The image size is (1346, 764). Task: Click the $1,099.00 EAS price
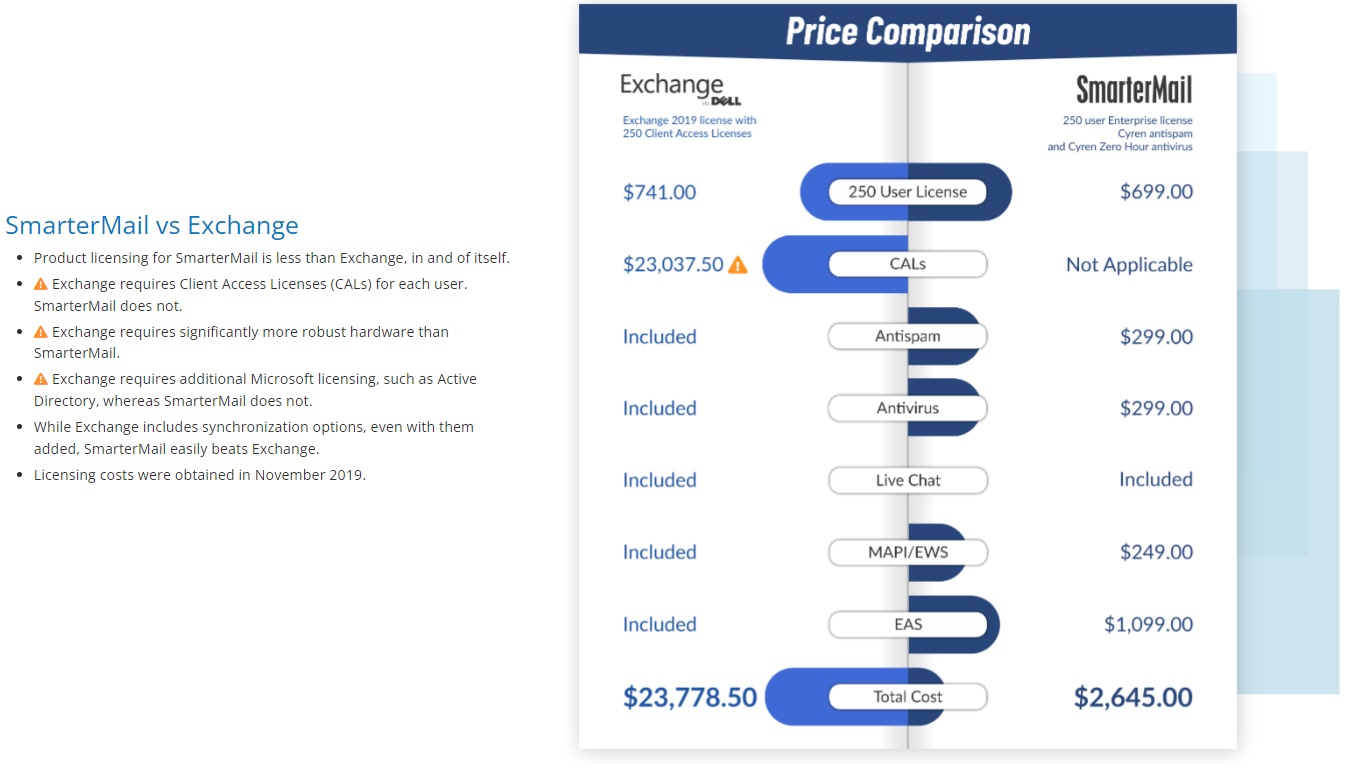(1148, 624)
